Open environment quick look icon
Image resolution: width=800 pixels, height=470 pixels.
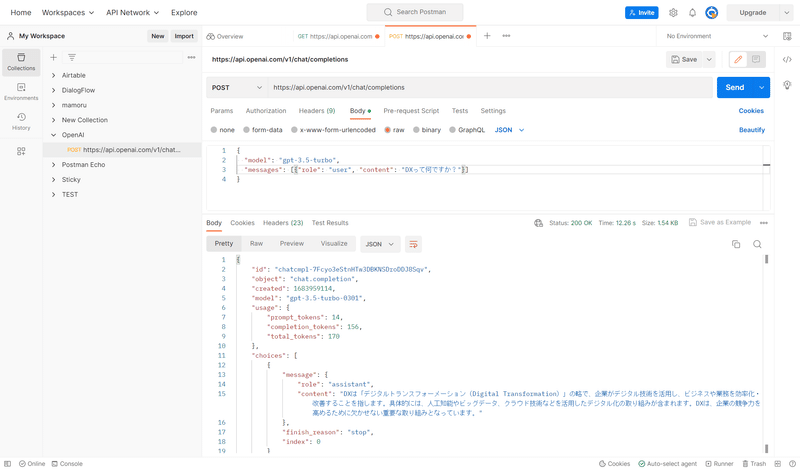click(787, 36)
